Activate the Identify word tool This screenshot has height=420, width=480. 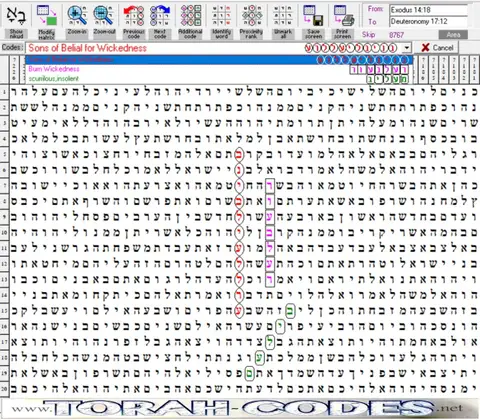tap(221, 21)
